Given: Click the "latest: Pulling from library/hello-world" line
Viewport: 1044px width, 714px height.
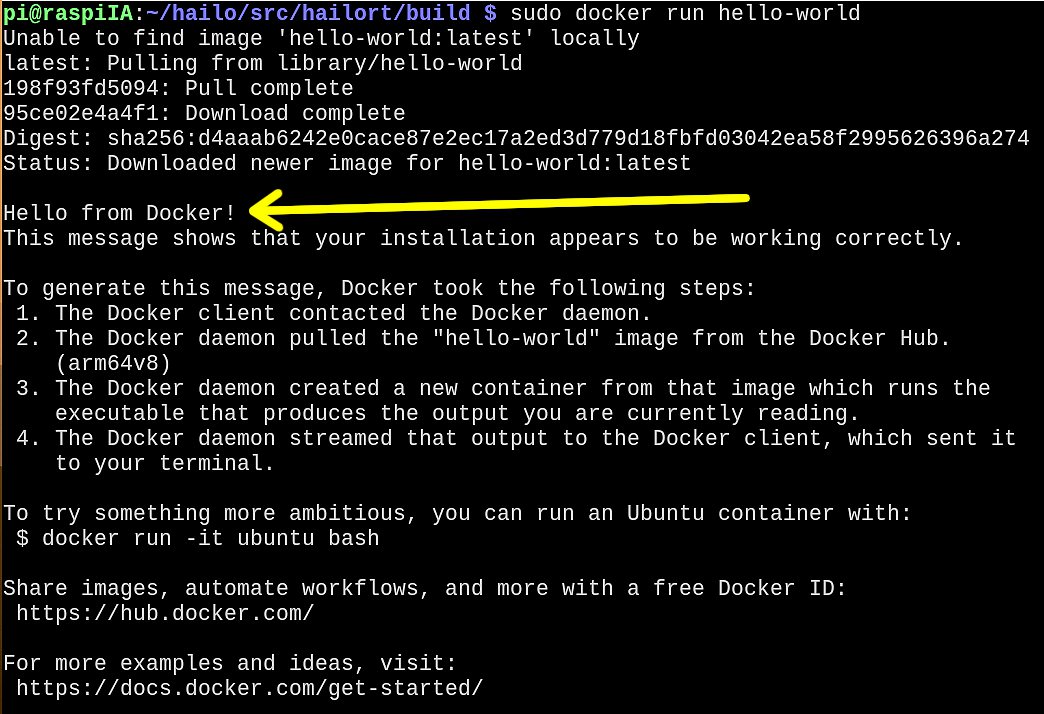Looking at the screenshot, I should click(x=262, y=63).
